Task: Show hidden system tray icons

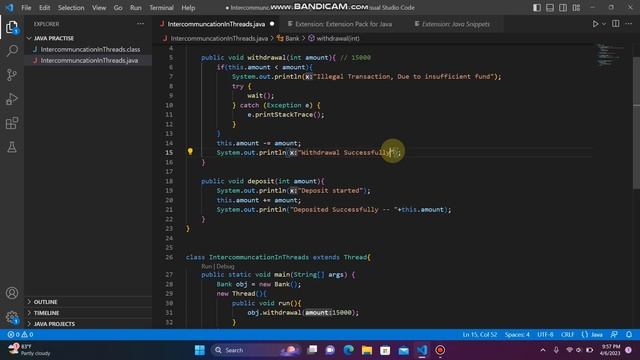Action: pyautogui.click(x=543, y=350)
